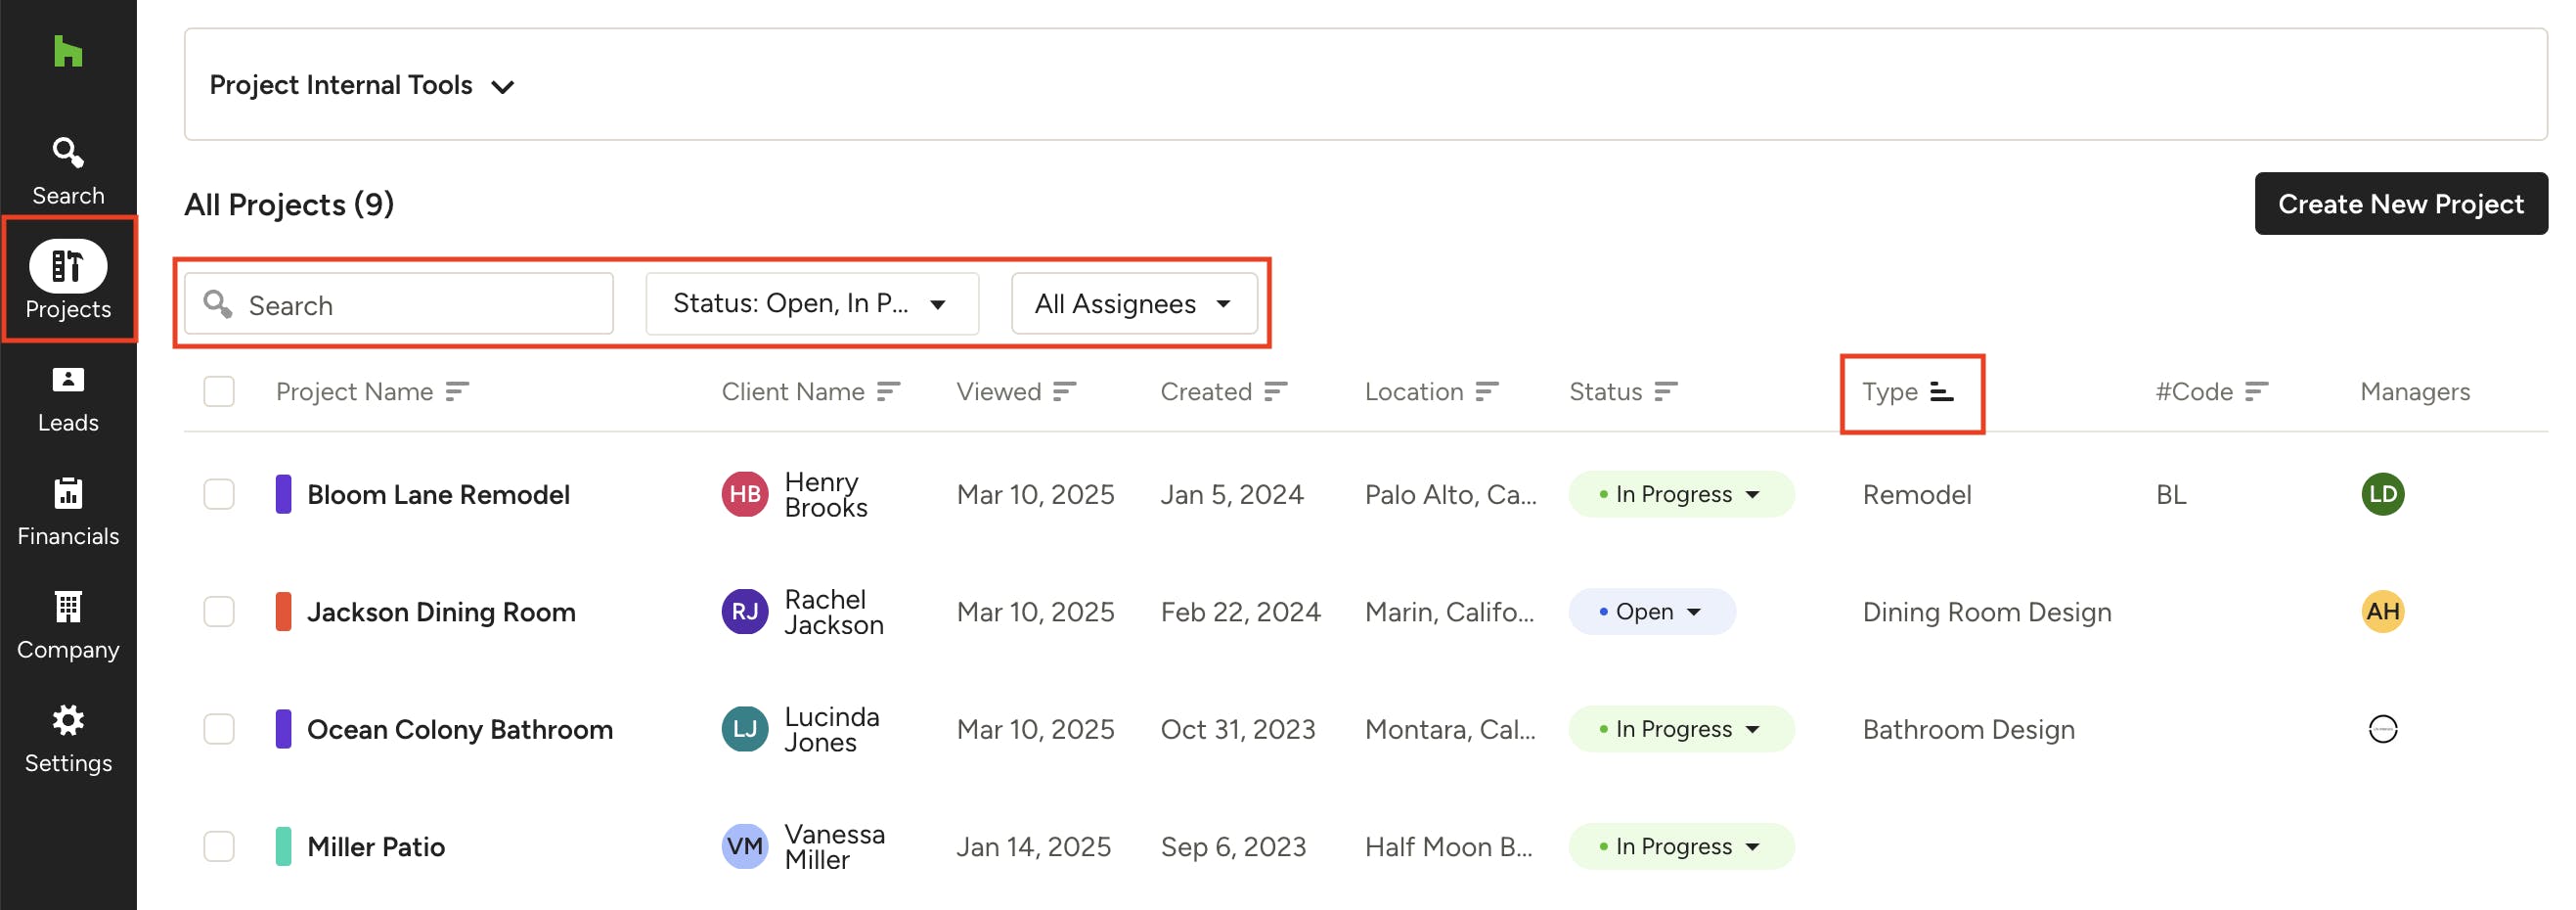
Task: Change Ocean Colony Bathroom status dropdown
Action: click(1681, 729)
